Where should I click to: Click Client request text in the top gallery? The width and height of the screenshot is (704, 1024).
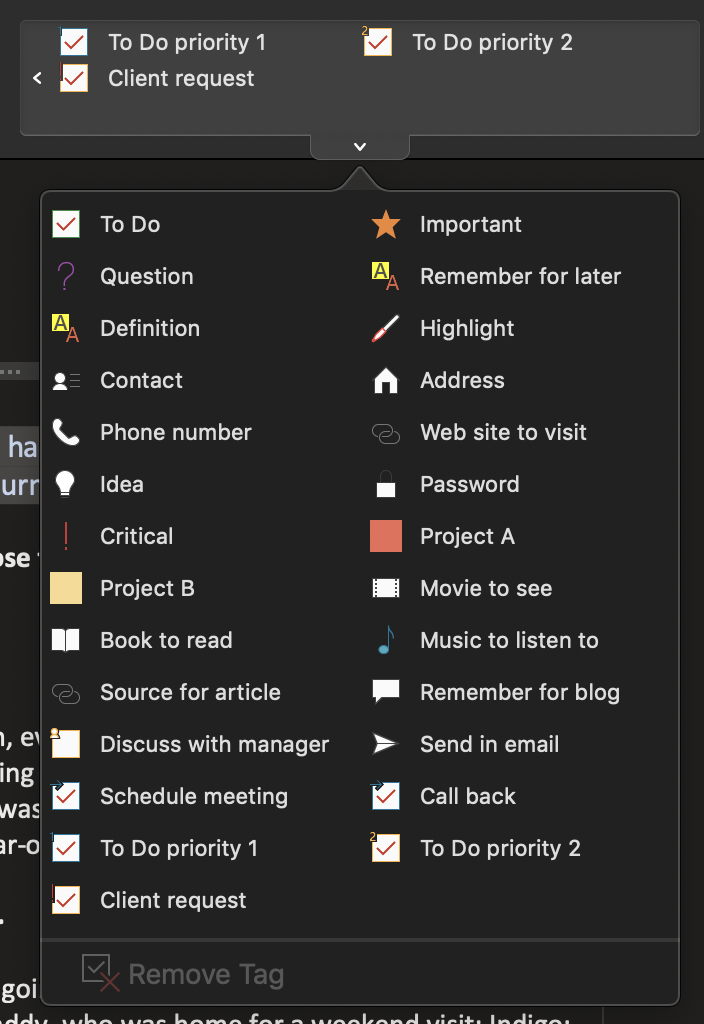click(x=182, y=78)
